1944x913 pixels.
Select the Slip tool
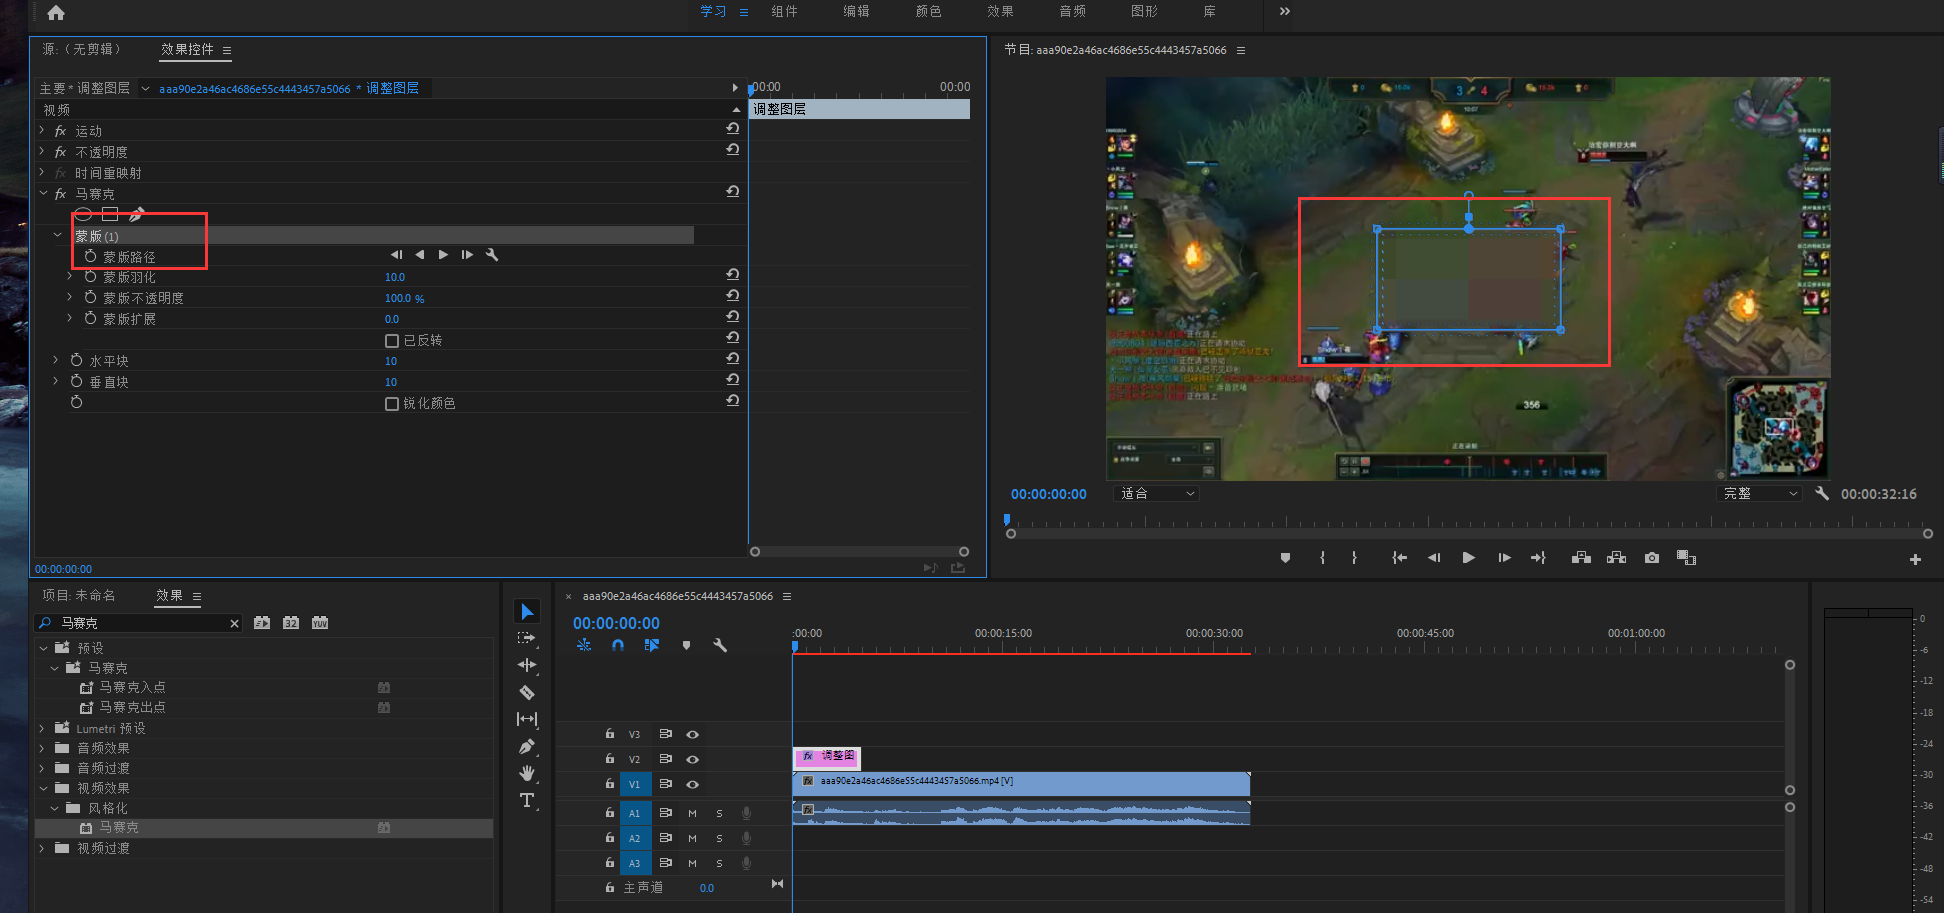tap(527, 719)
